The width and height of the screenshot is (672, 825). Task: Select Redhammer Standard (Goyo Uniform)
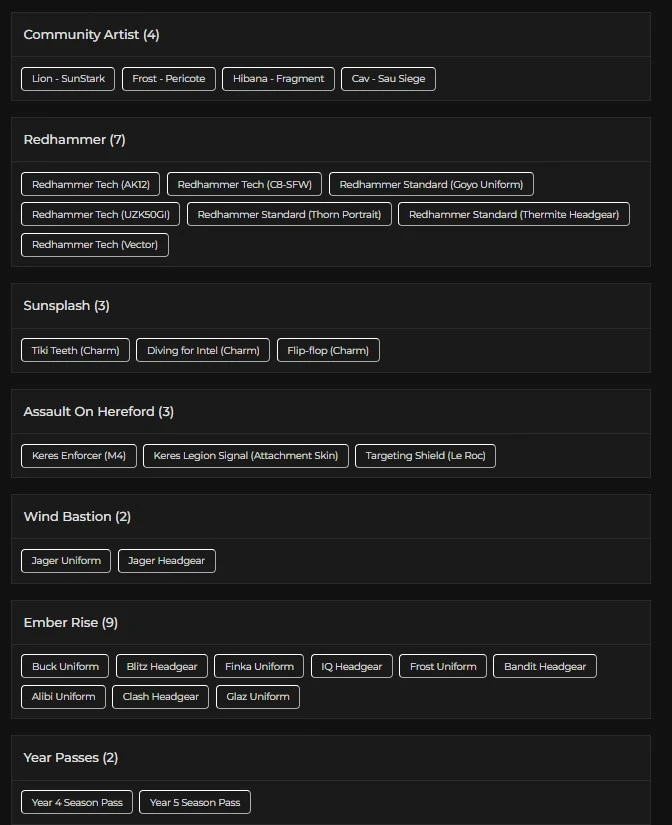click(x=432, y=184)
